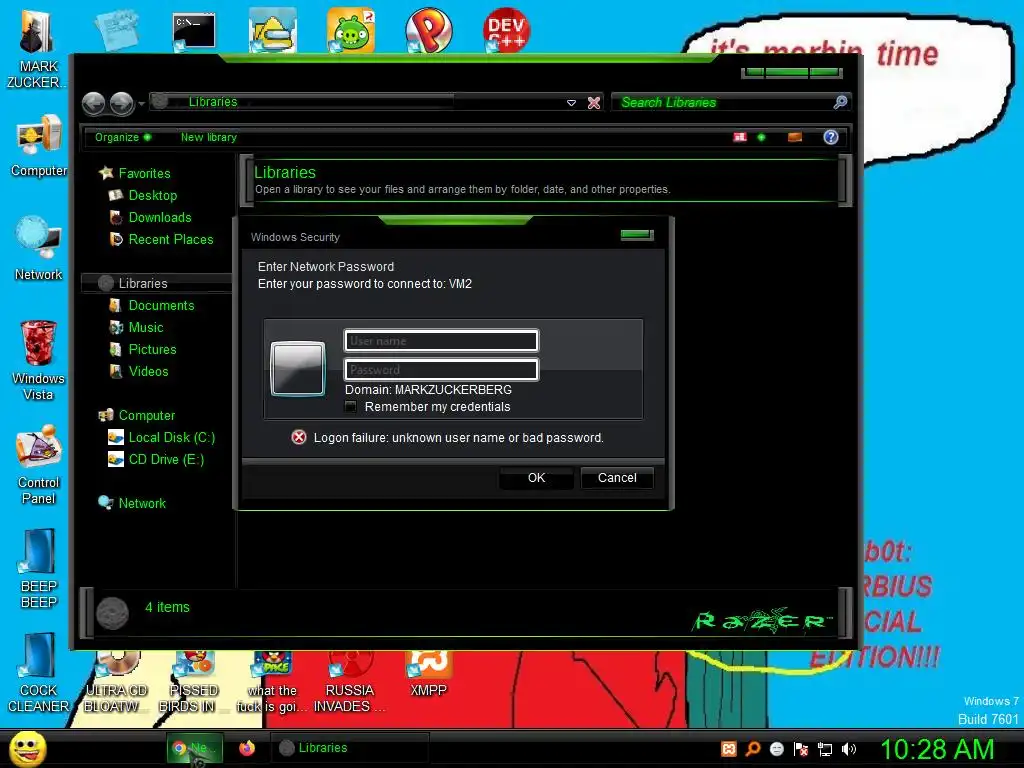Open the RUSSIA INVADES desktop shortcut
This screenshot has height=768, width=1024.
[x=349, y=682]
